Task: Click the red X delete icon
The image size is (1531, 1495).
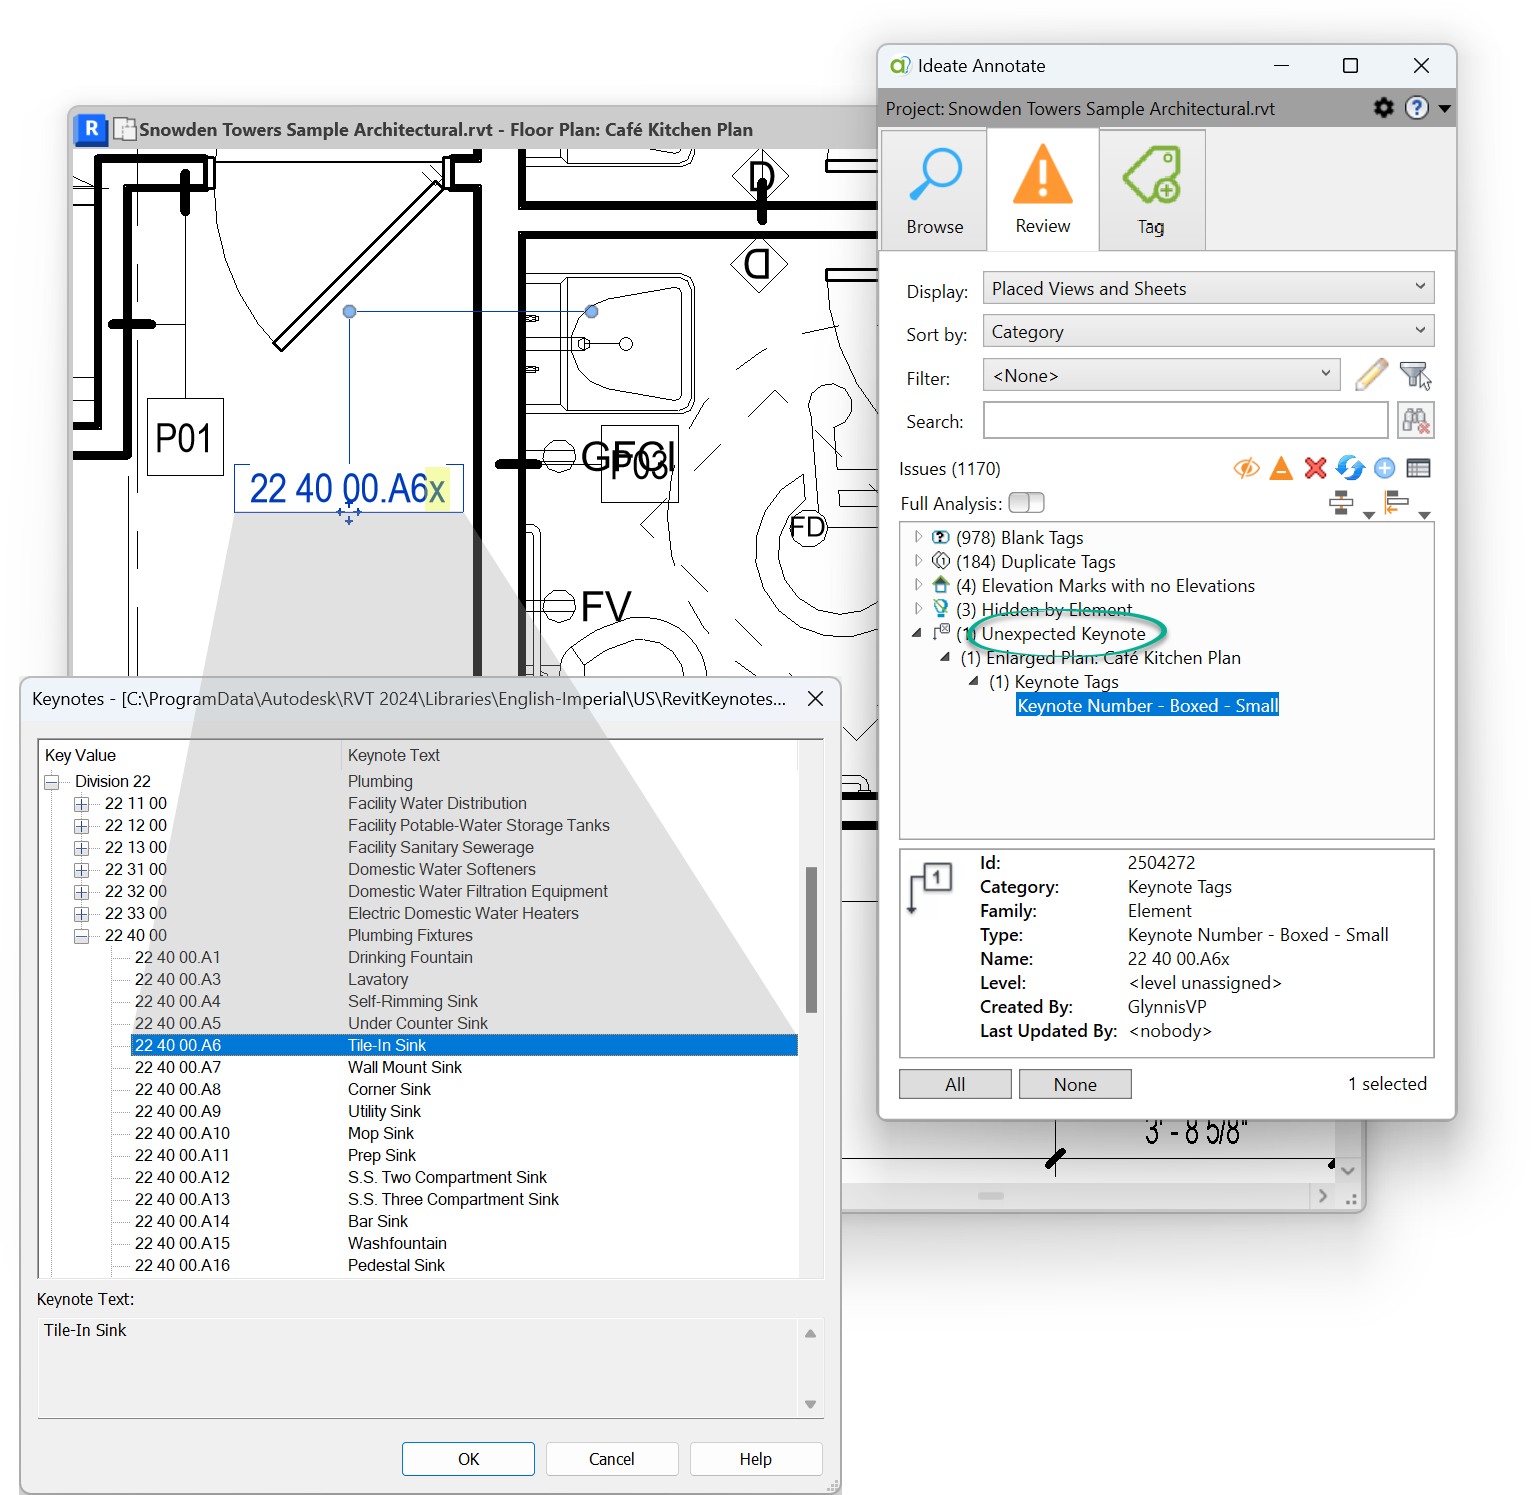Action: coord(1315,468)
